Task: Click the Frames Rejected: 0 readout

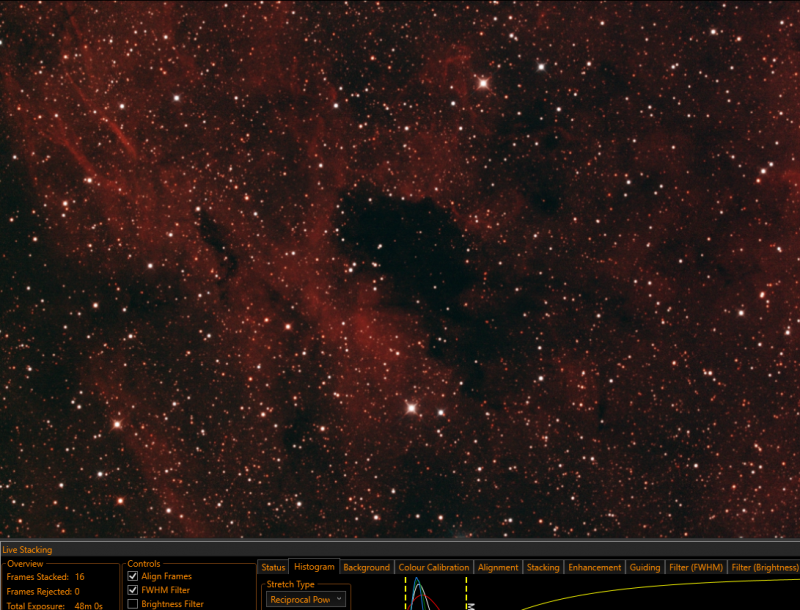Action: pos(43,592)
